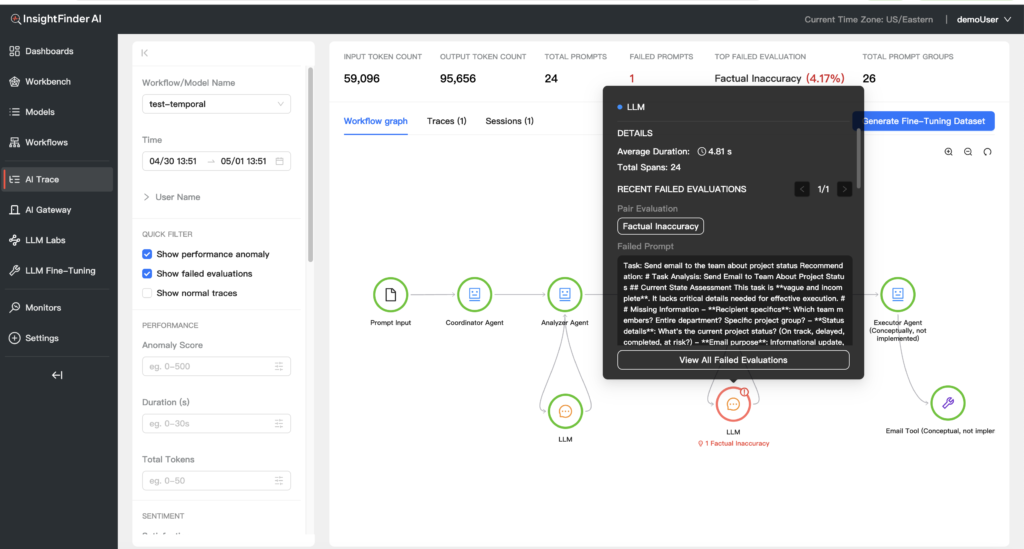This screenshot has width=1024, height=549.
Task: Click the Factual Inaccuracy (4.17%) metric
Action: click(779, 78)
